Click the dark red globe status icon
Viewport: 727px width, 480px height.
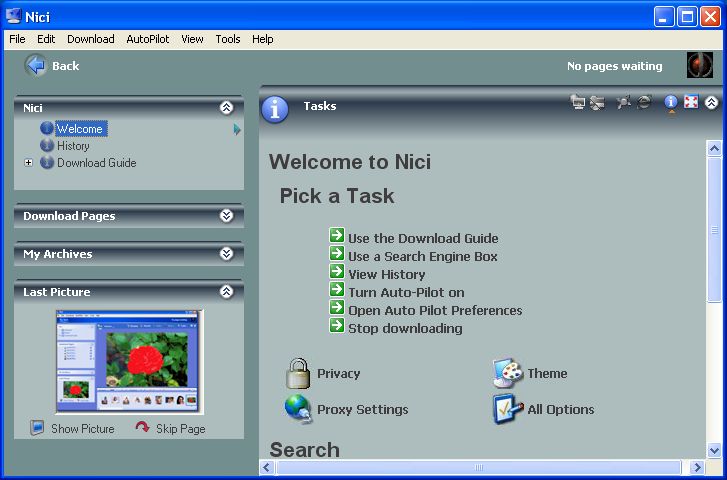700,65
